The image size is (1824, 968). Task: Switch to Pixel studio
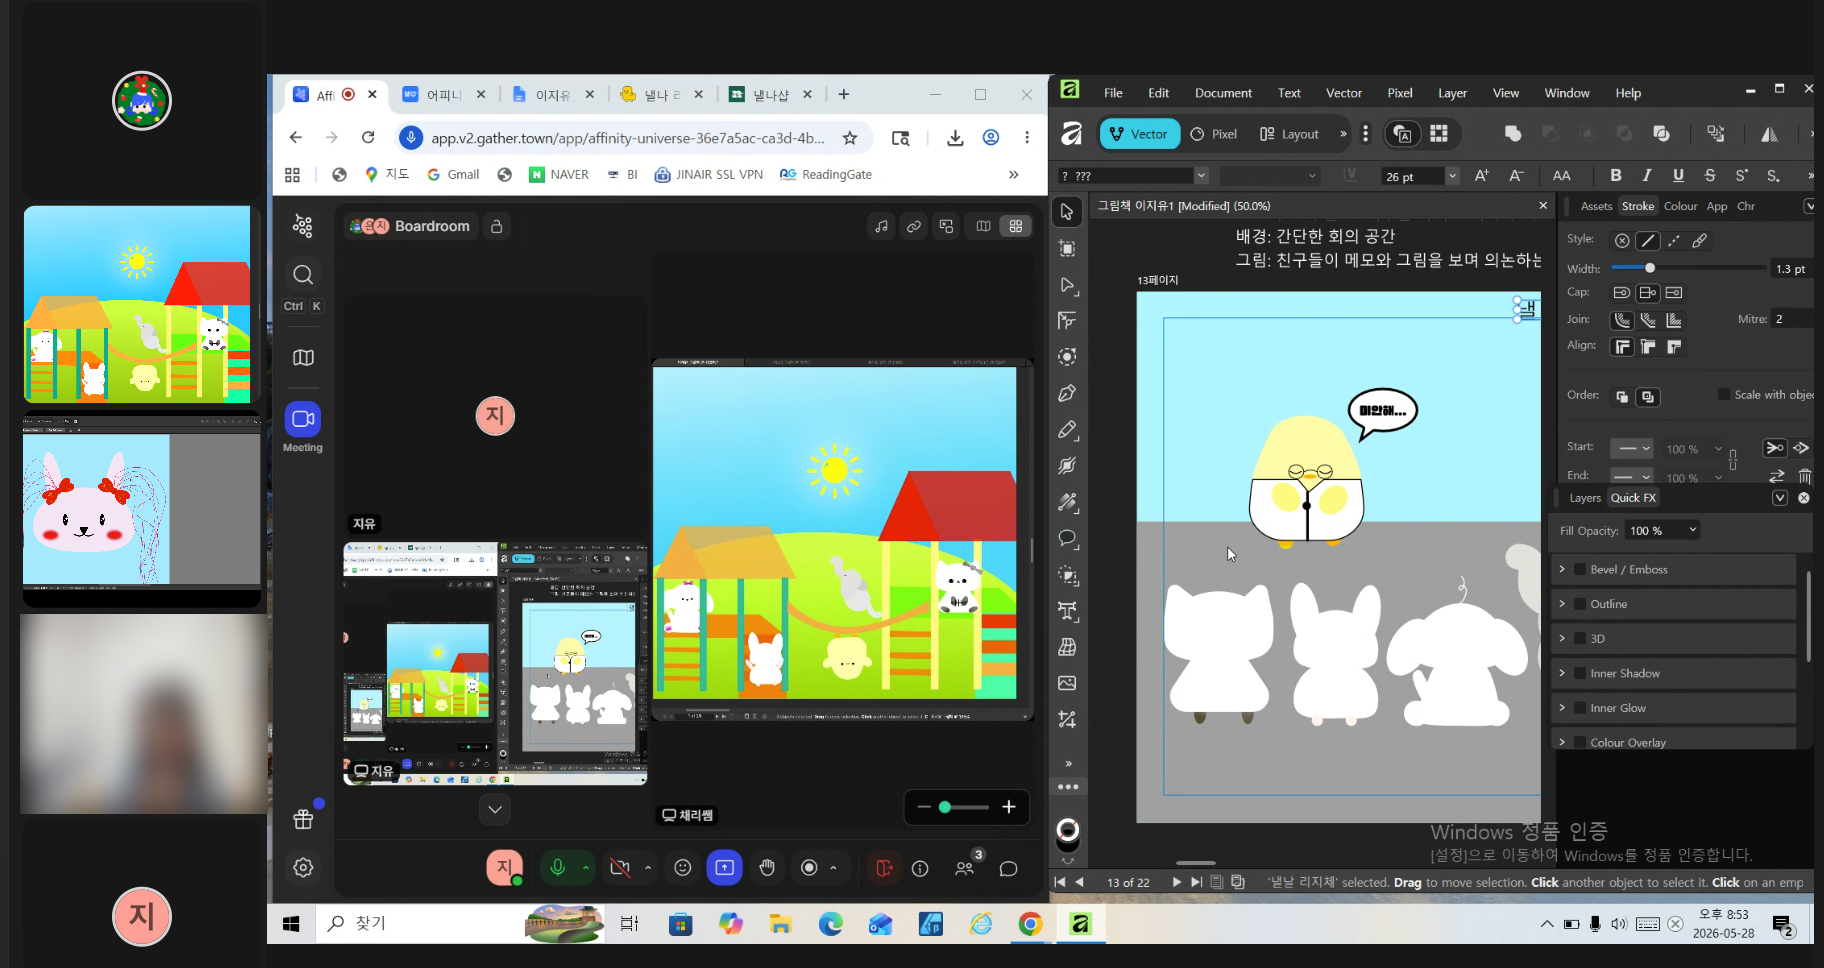point(1214,134)
